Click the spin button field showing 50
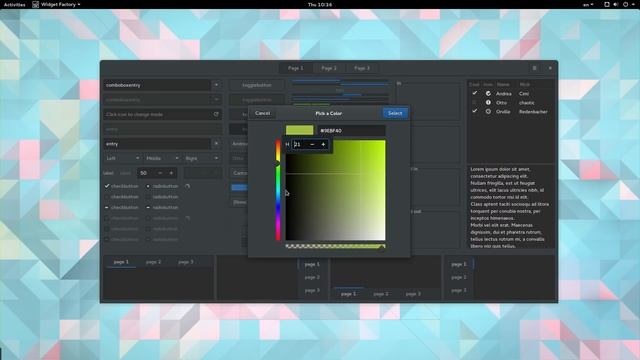 pyautogui.click(x=146, y=173)
